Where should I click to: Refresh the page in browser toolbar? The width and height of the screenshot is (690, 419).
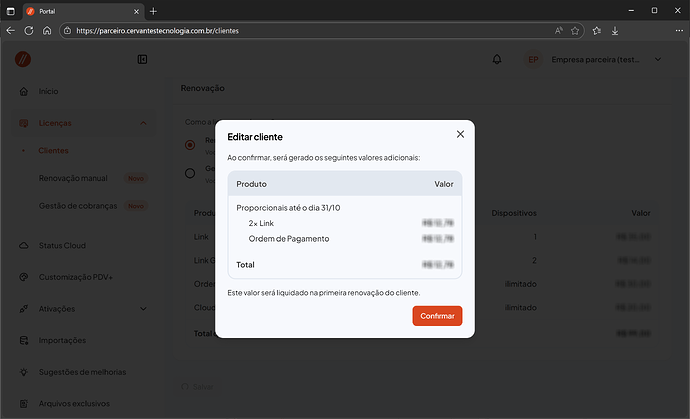(x=29, y=31)
